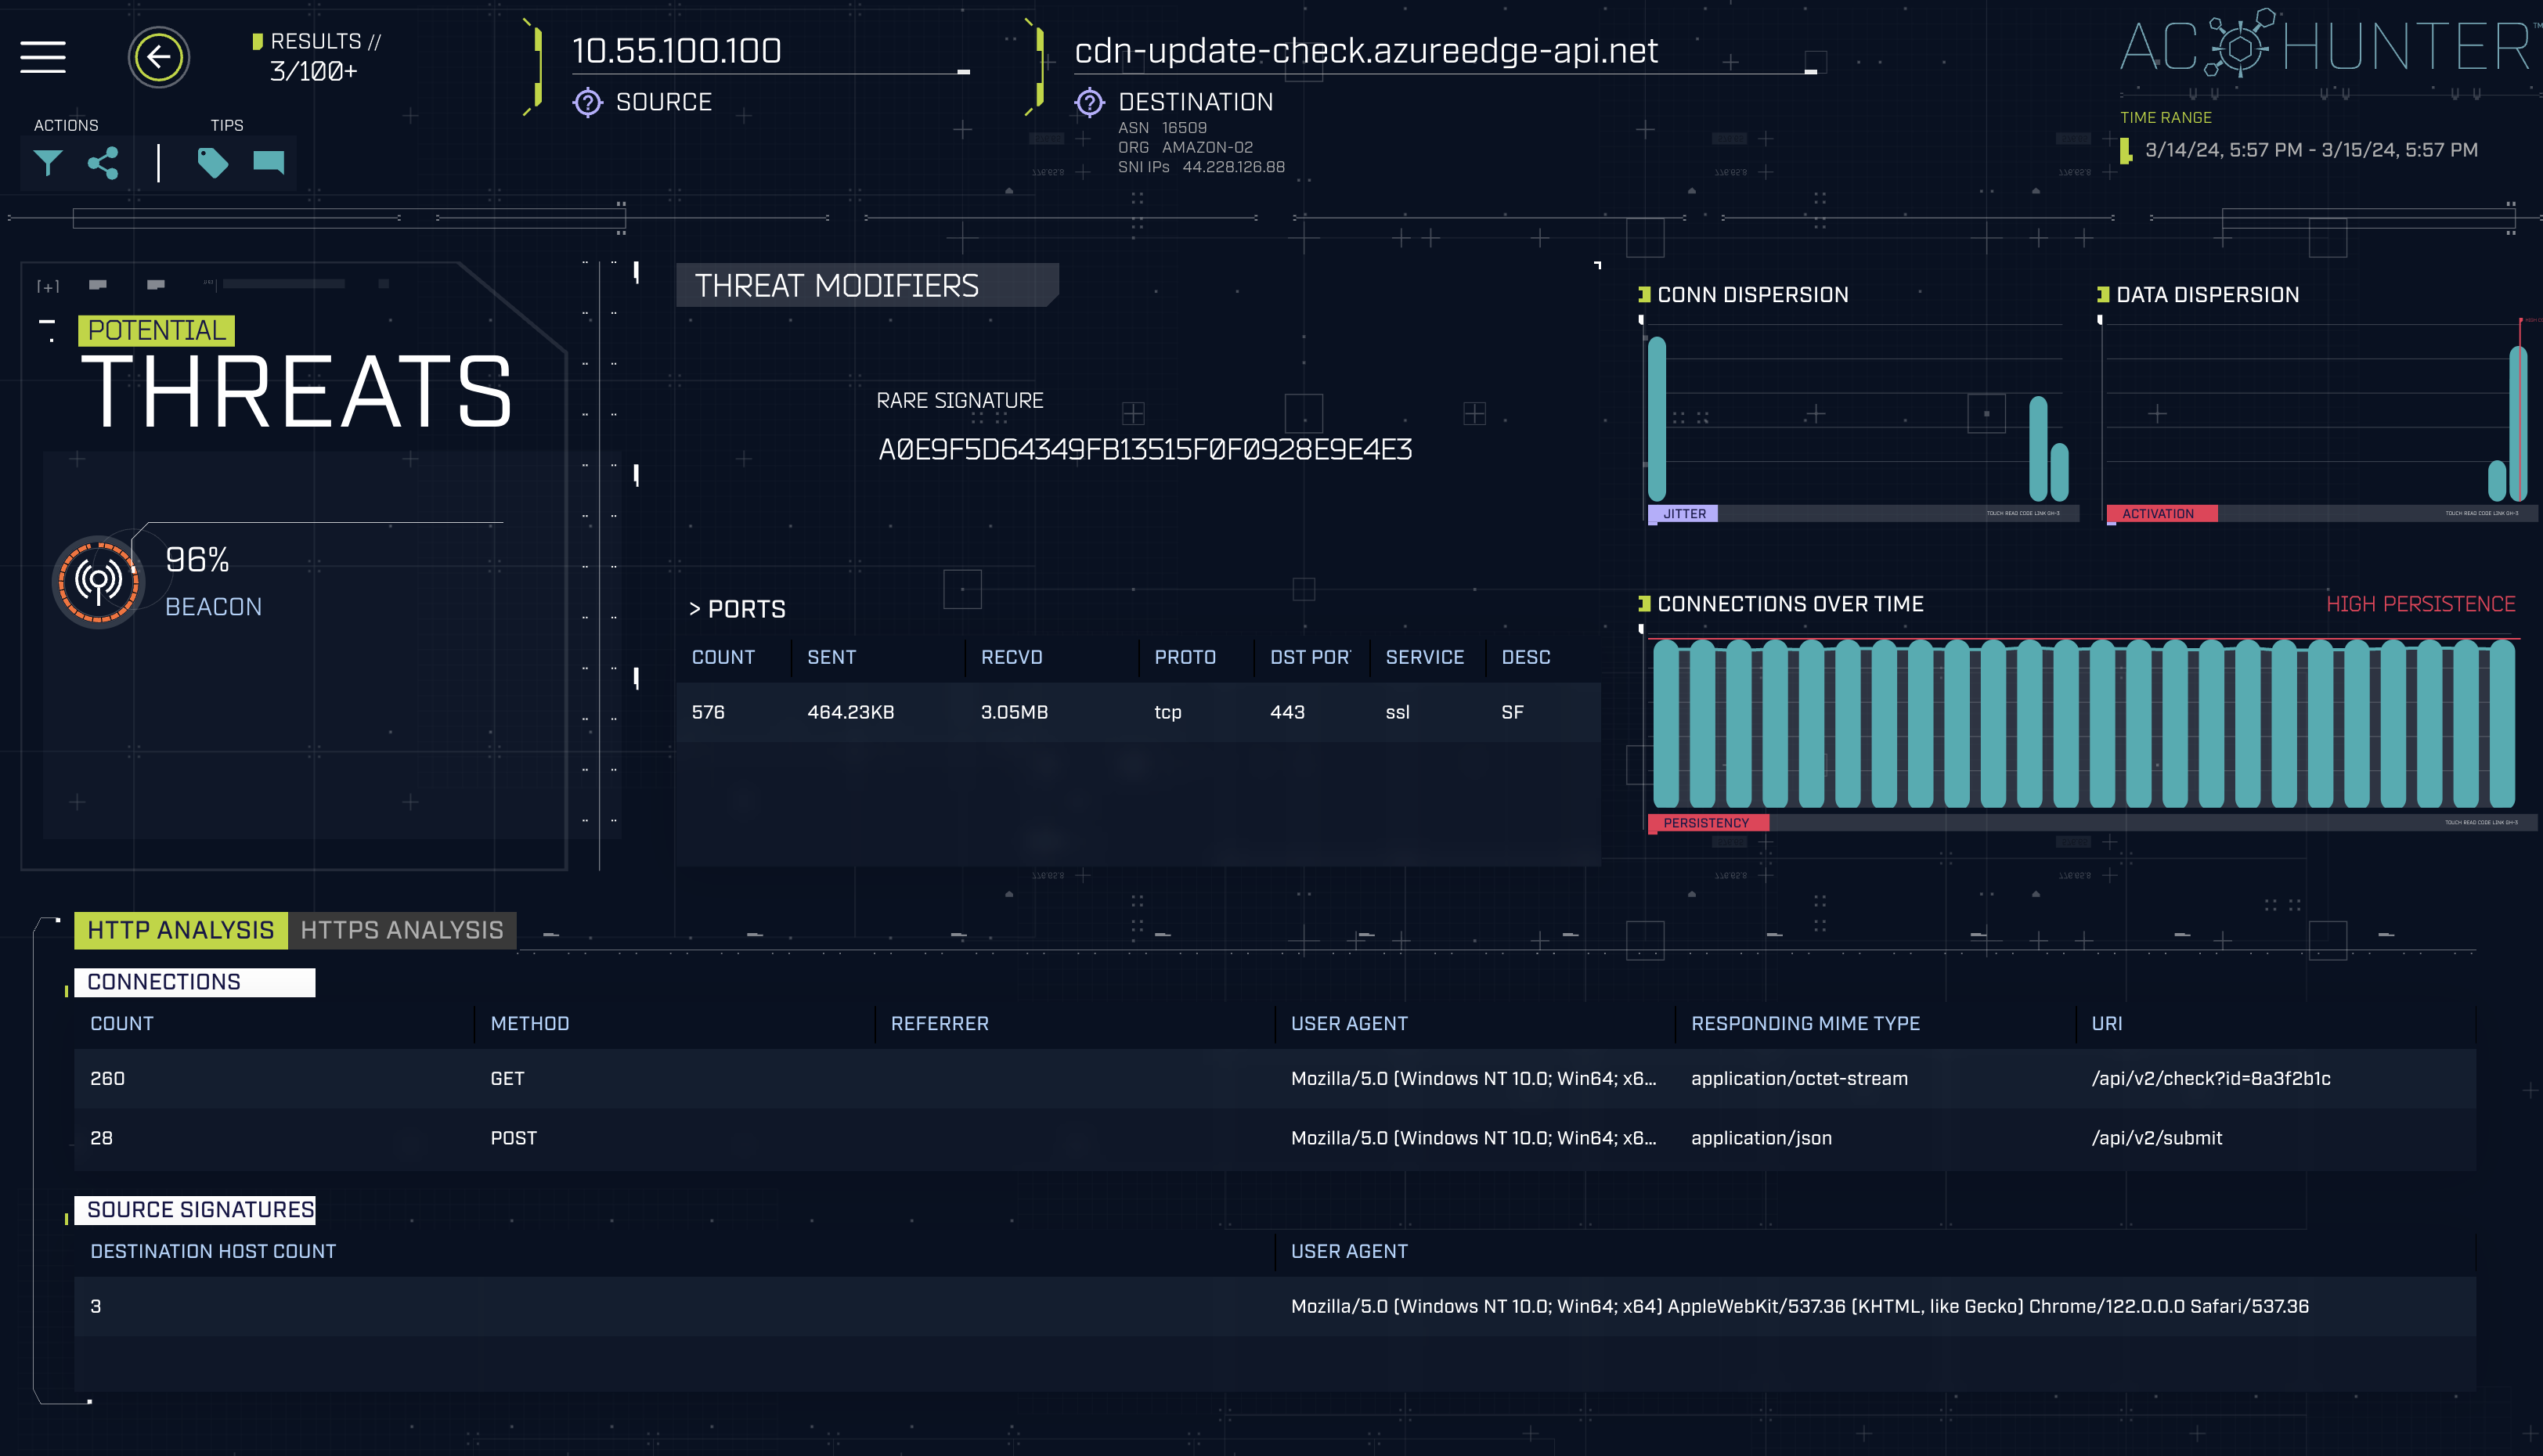Click the Source Signatures section header
Image resolution: width=2543 pixels, height=1456 pixels.
(x=195, y=1210)
